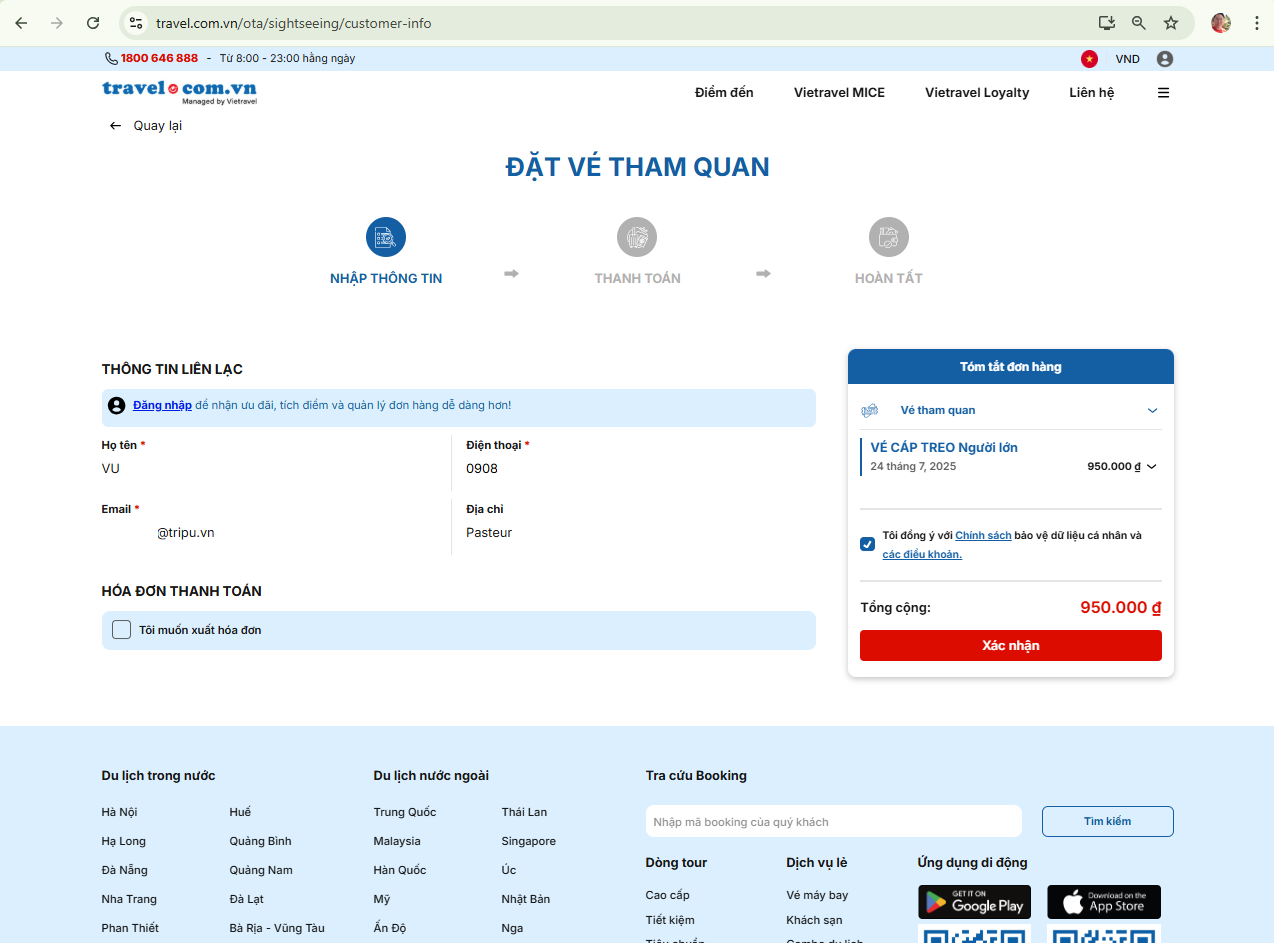This screenshot has width=1274, height=943.
Task: Click the Tìm kiếm search button
Action: tap(1107, 822)
